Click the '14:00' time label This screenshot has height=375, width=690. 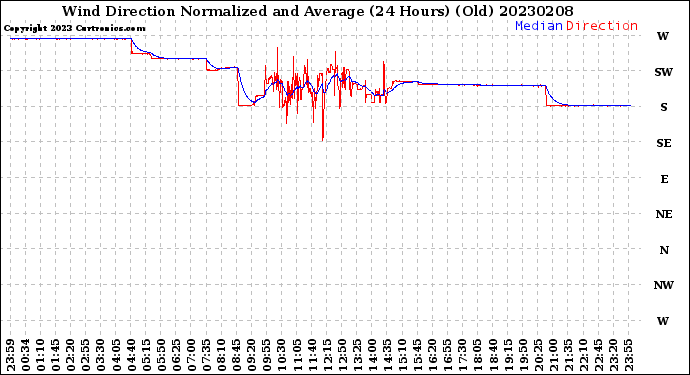pyautogui.click(x=372, y=355)
